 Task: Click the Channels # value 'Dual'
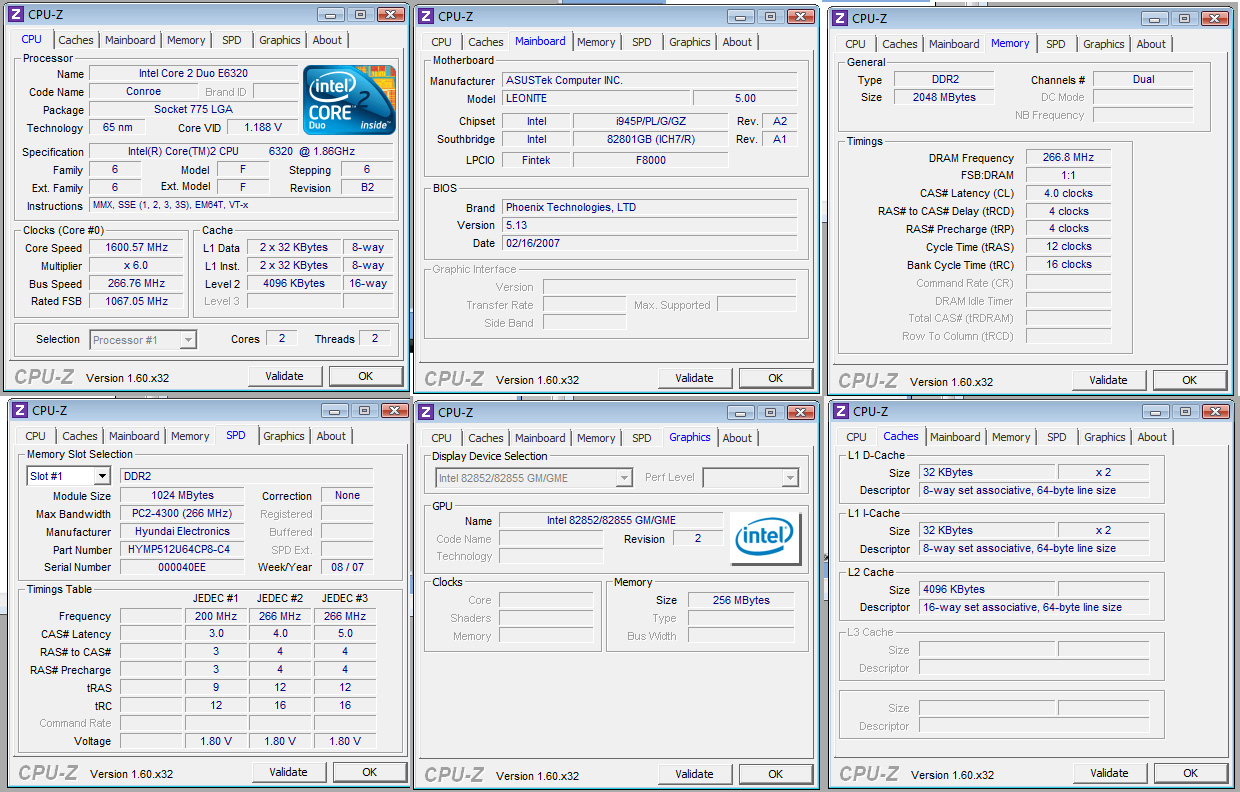(x=1143, y=80)
